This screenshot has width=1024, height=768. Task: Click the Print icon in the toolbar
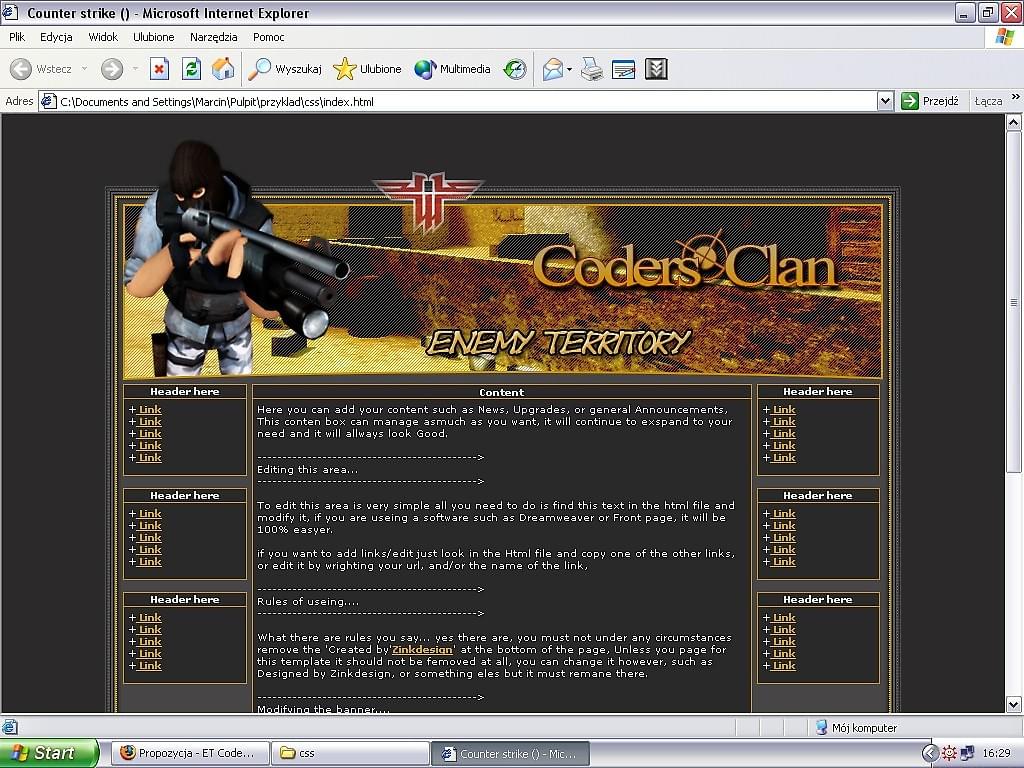point(592,69)
